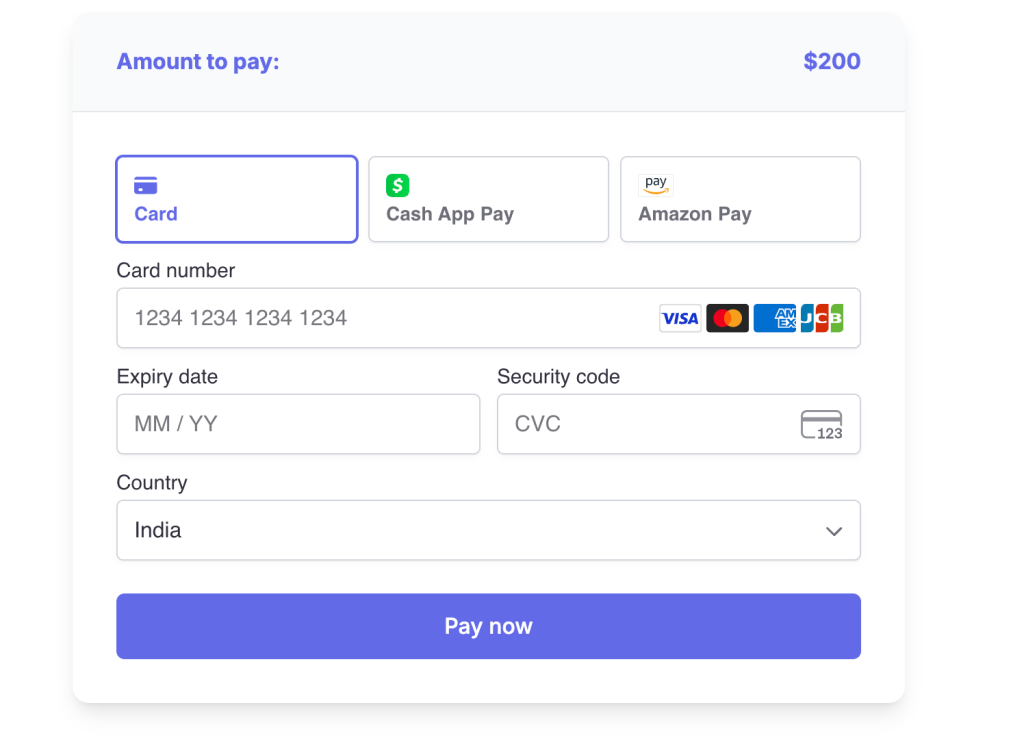Click the $200 amount text
Viewport: 1024px width, 742px height.
coord(832,61)
